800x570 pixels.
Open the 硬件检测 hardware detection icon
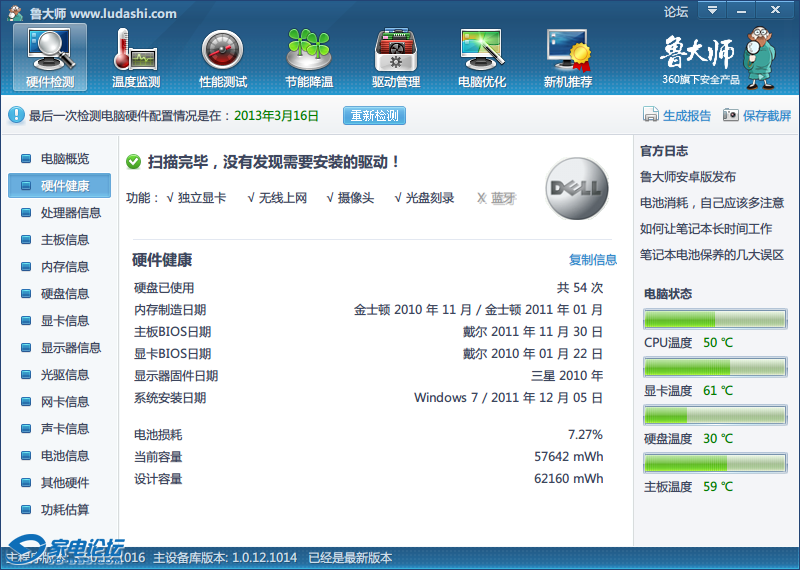50,56
